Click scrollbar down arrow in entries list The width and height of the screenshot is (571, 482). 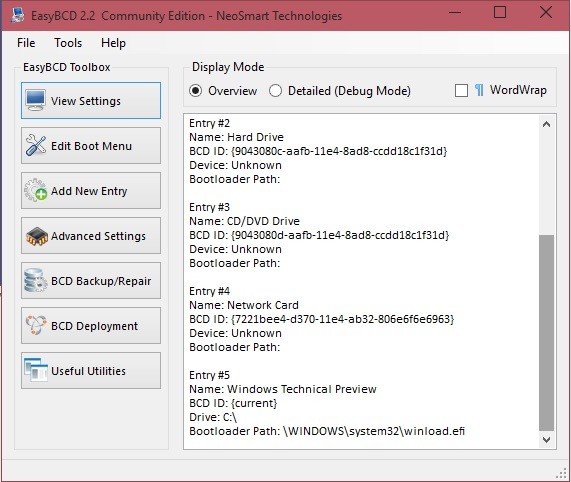click(546, 439)
